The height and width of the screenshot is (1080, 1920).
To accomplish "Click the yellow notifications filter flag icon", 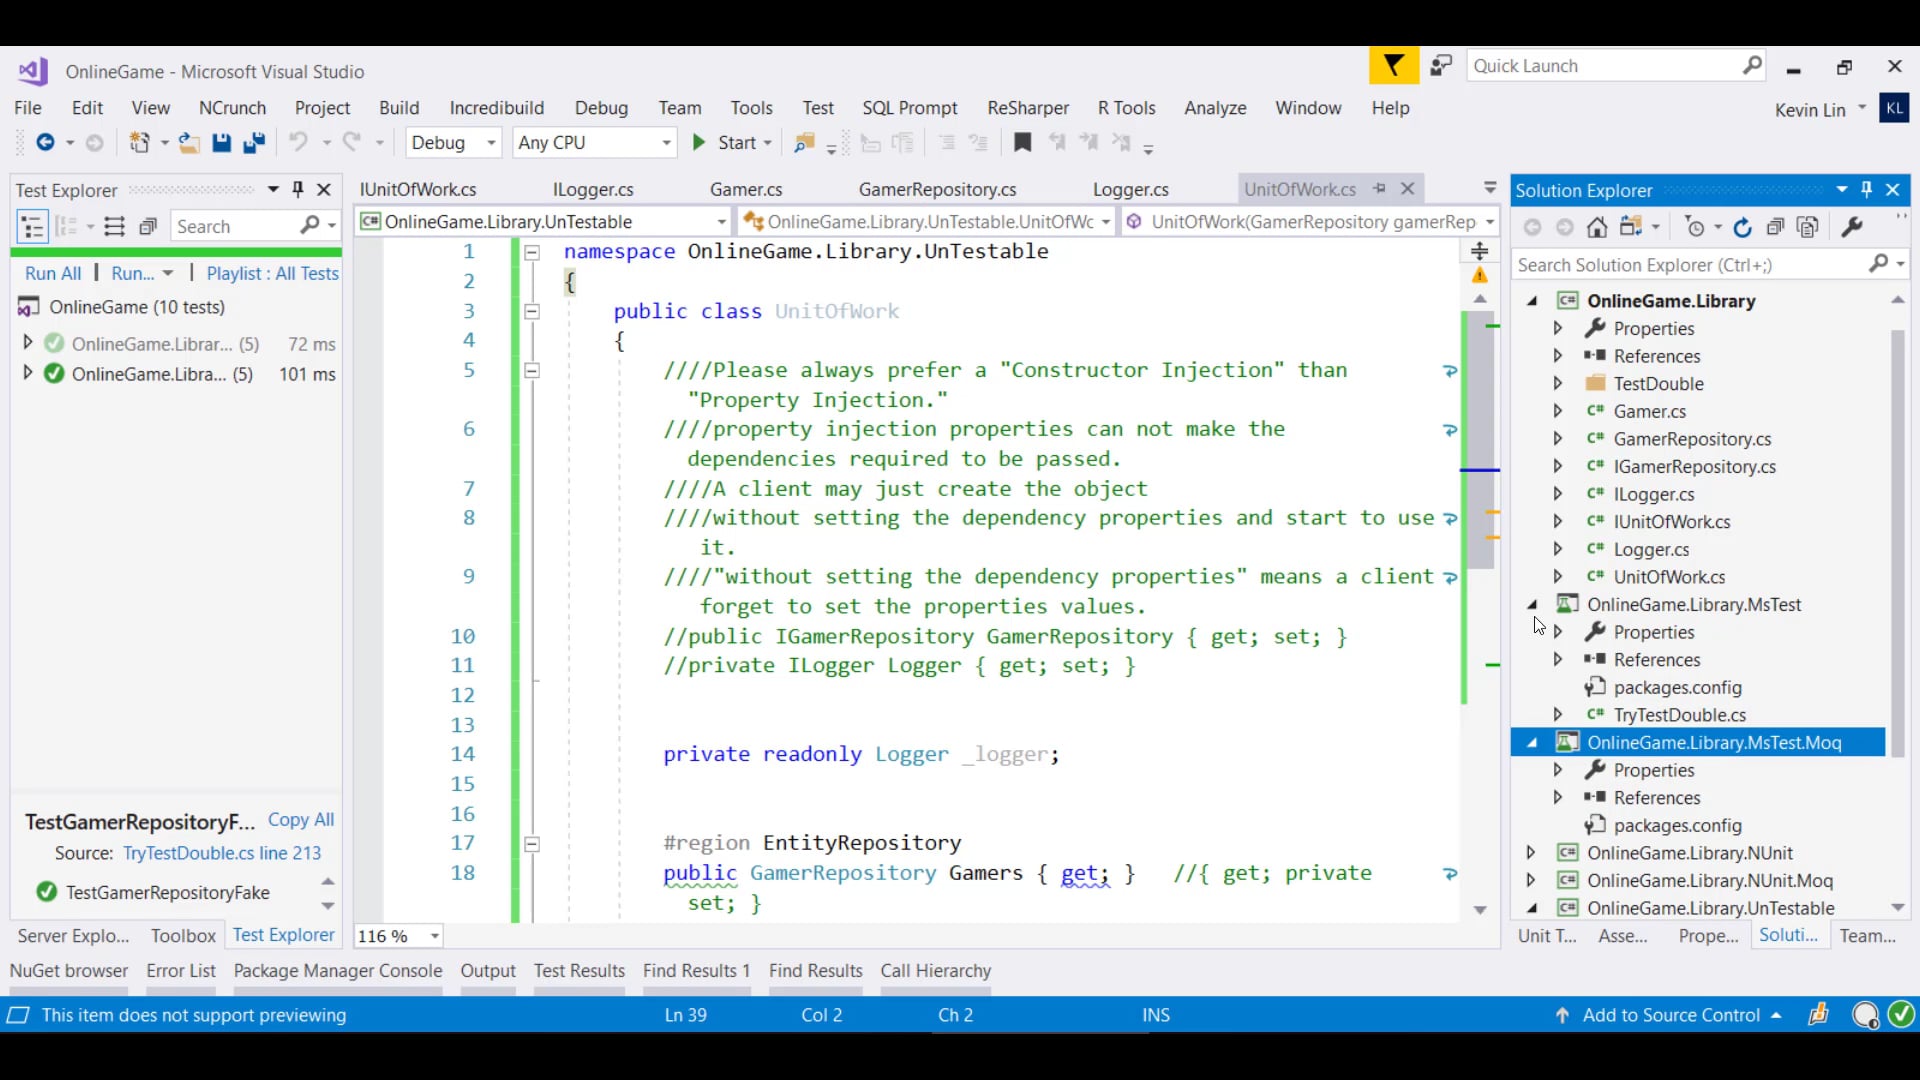I will pyautogui.click(x=1393, y=66).
